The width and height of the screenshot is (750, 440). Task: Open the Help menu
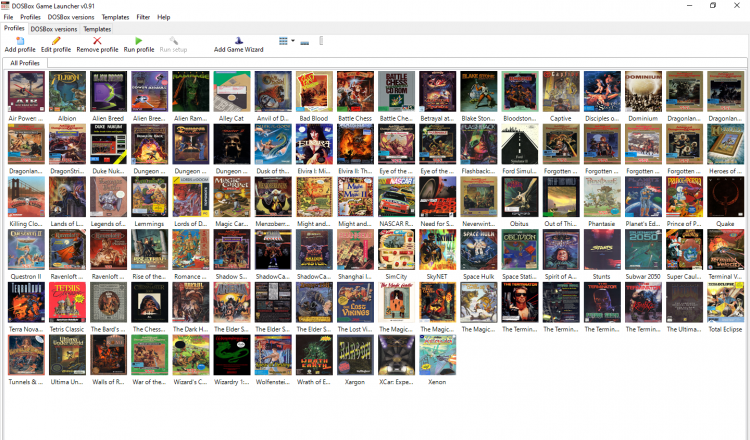pos(164,17)
